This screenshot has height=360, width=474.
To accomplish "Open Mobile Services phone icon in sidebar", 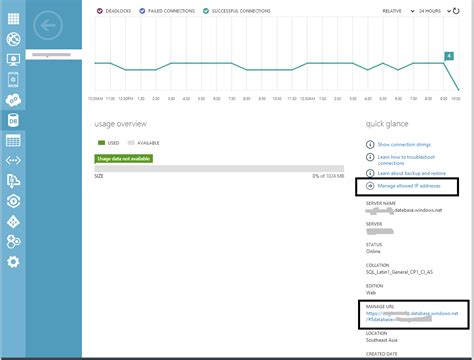I will pyautogui.click(x=13, y=80).
